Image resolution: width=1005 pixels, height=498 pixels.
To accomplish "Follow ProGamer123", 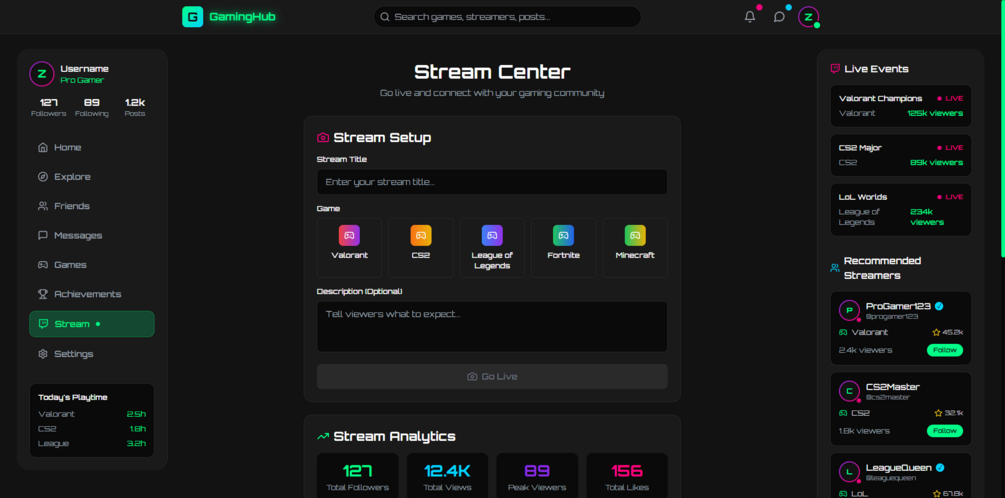I will click(x=945, y=350).
